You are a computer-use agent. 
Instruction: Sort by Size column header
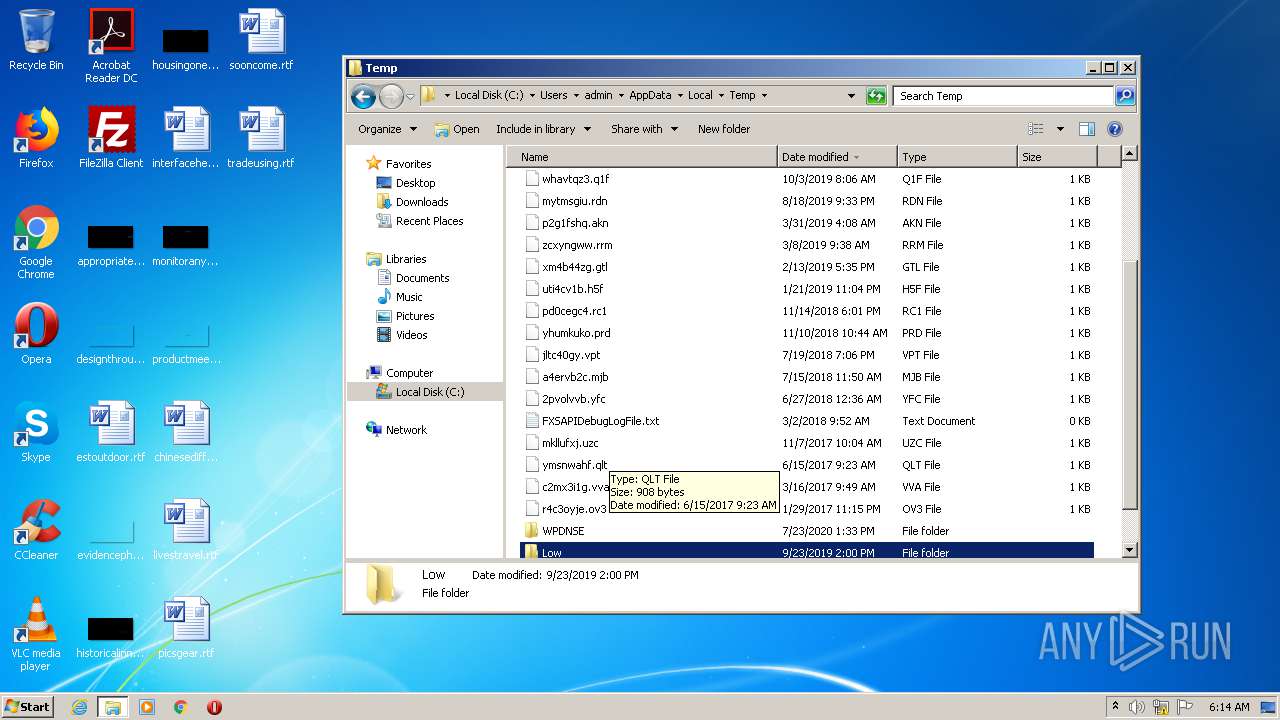point(1057,157)
